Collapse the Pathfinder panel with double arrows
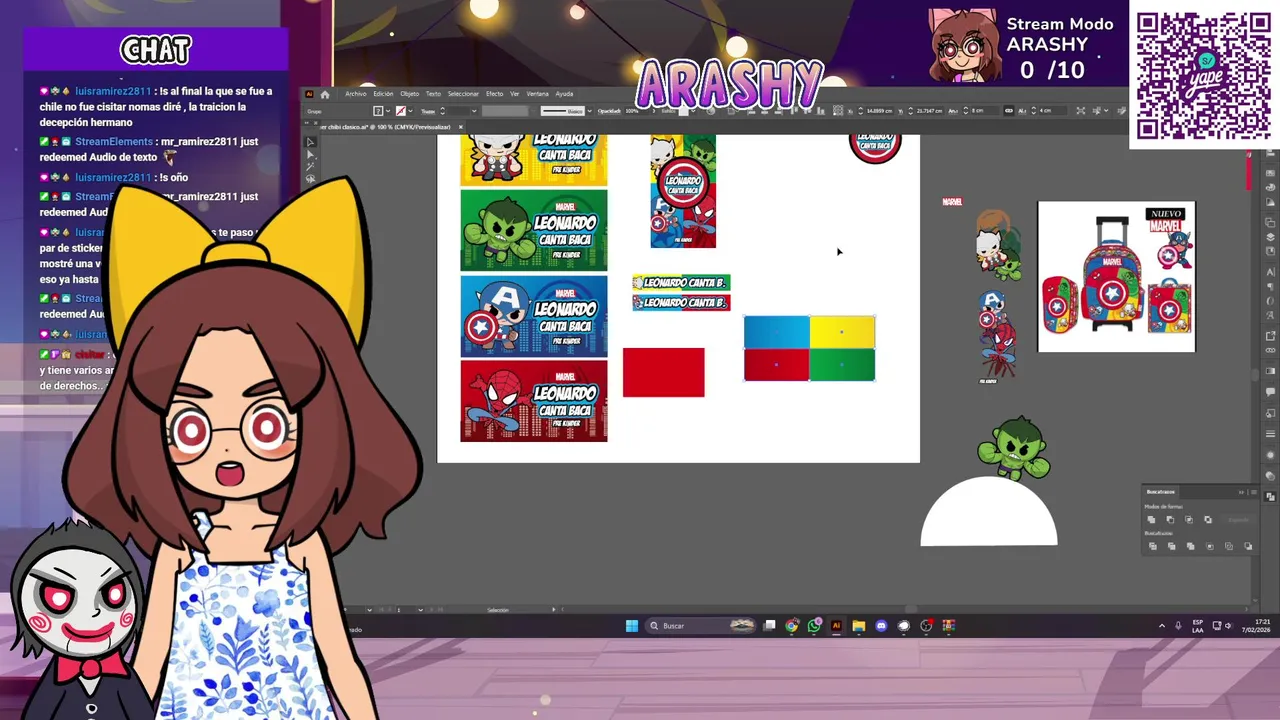 [x=1241, y=492]
